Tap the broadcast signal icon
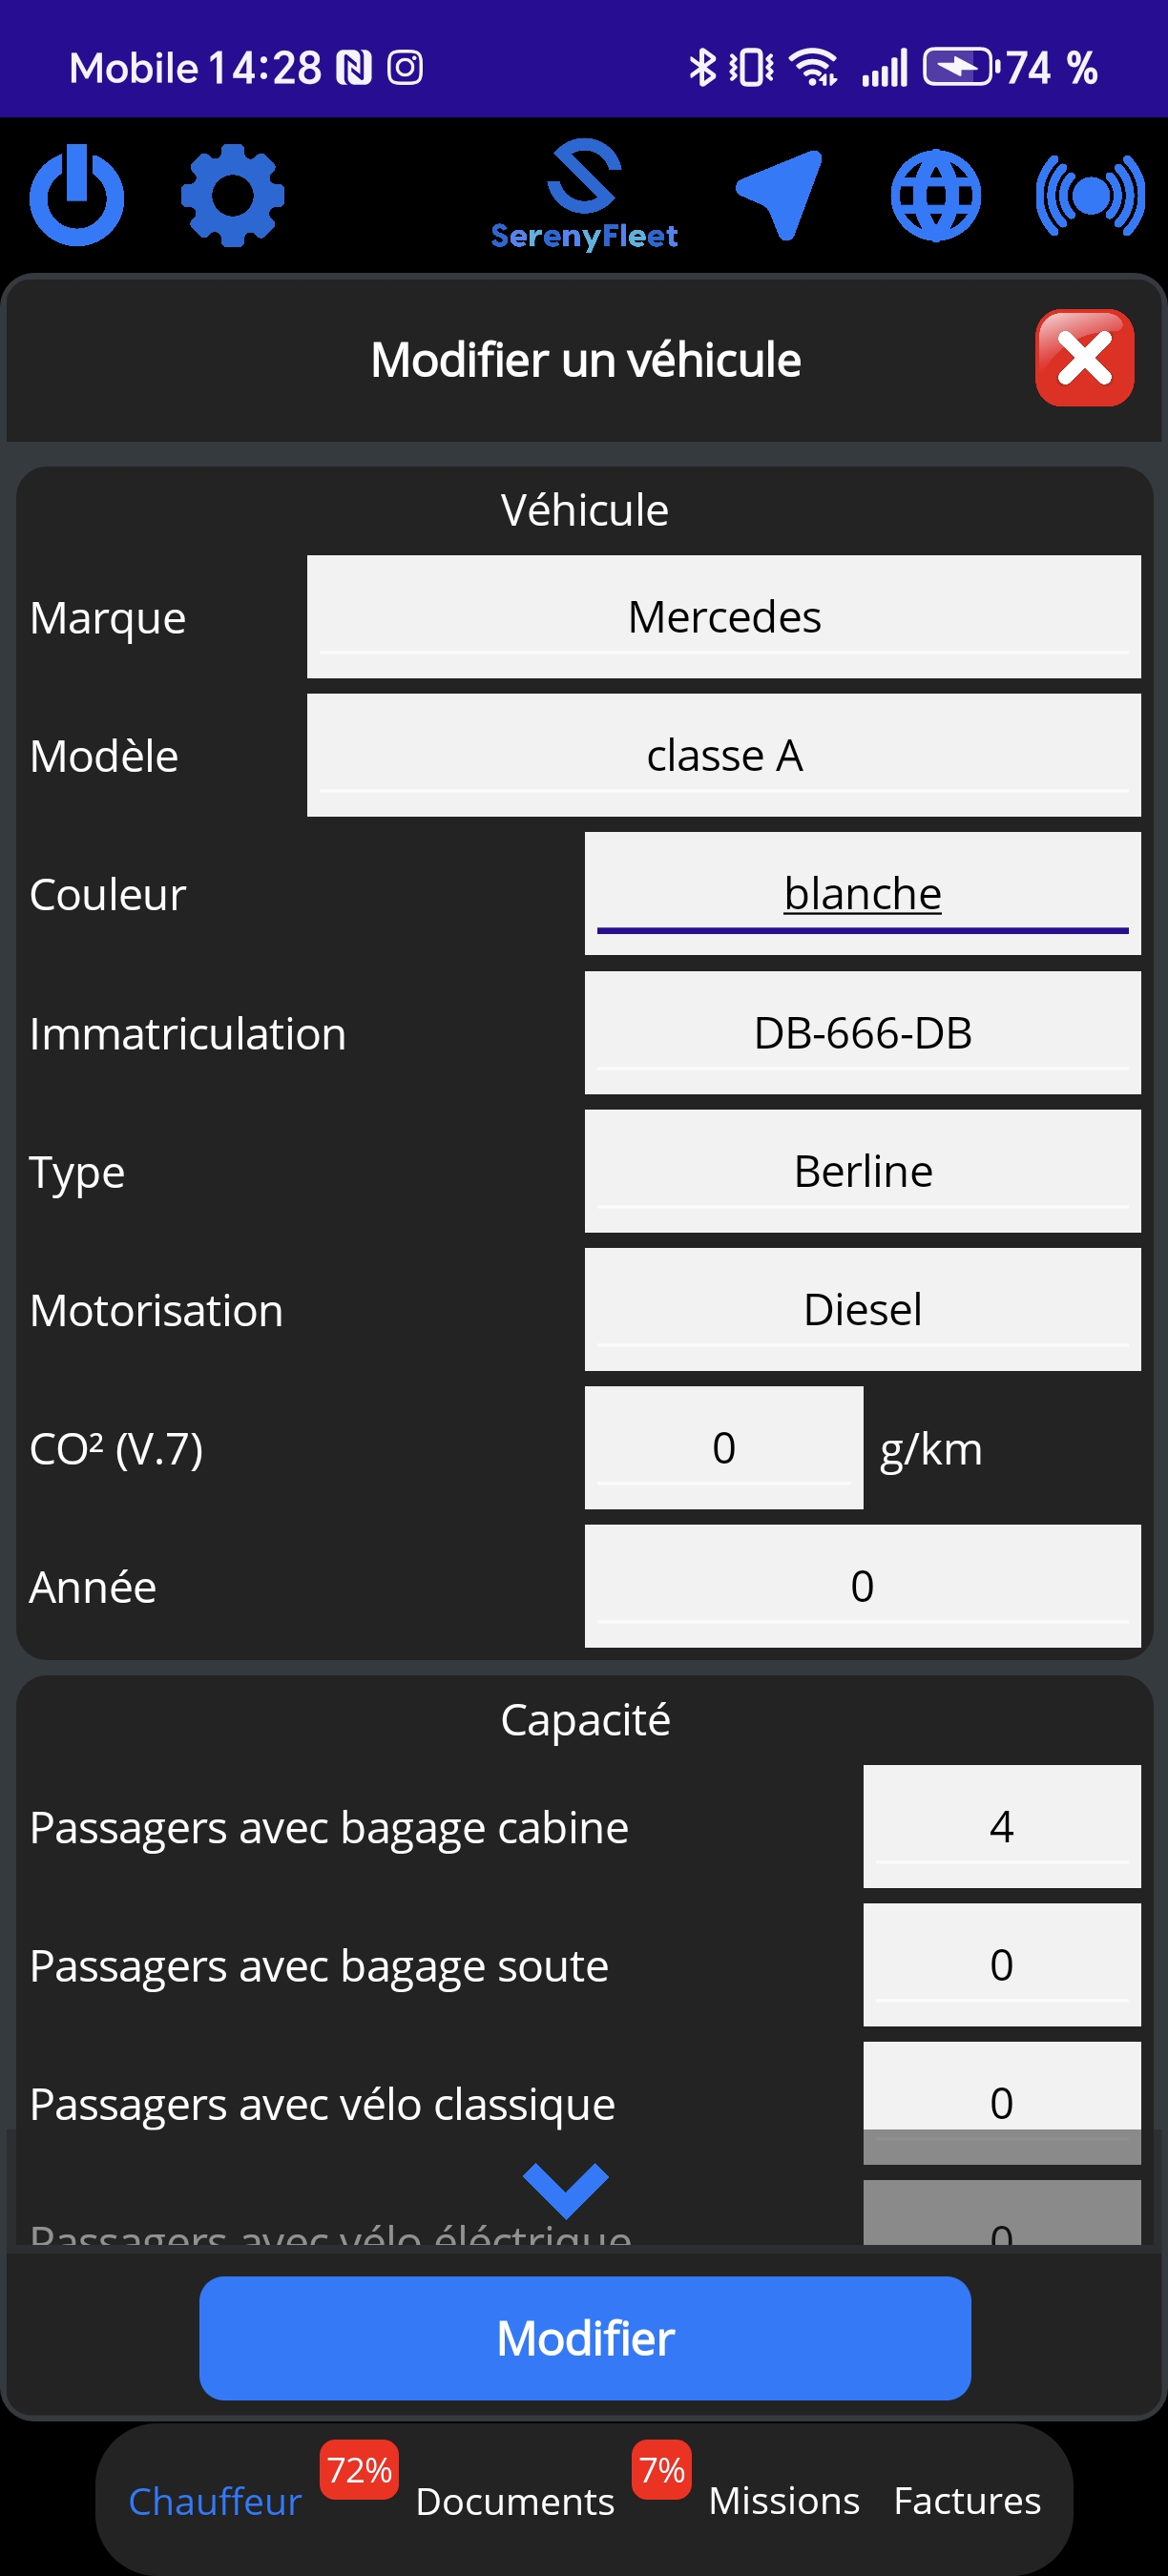Image resolution: width=1168 pixels, height=2576 pixels. point(1090,195)
